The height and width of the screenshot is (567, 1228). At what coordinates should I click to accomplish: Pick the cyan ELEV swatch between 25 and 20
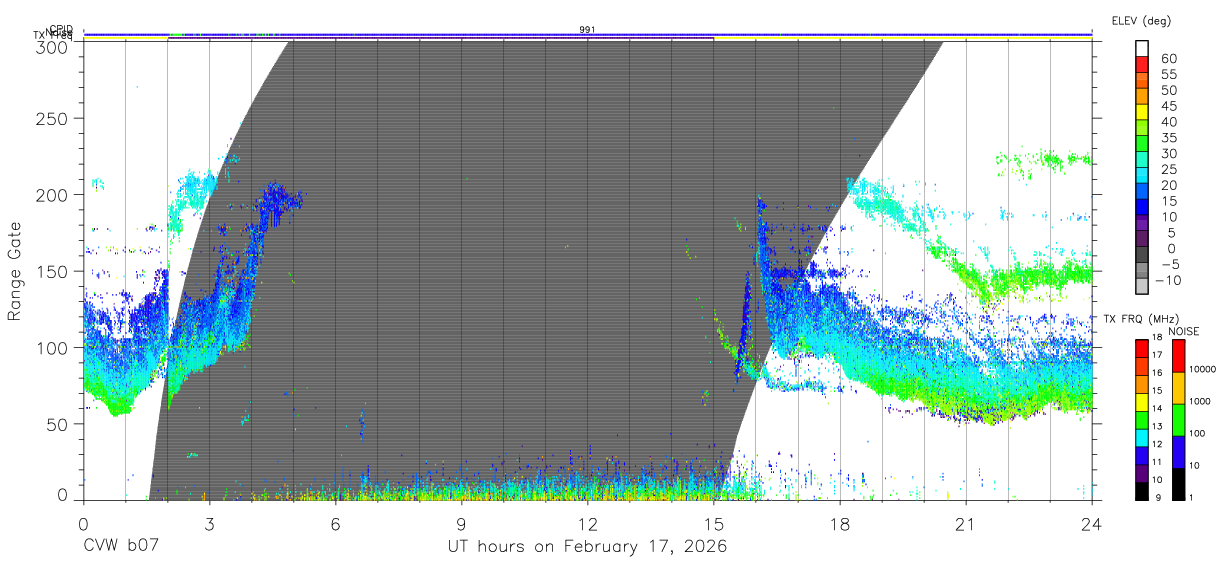(1144, 177)
